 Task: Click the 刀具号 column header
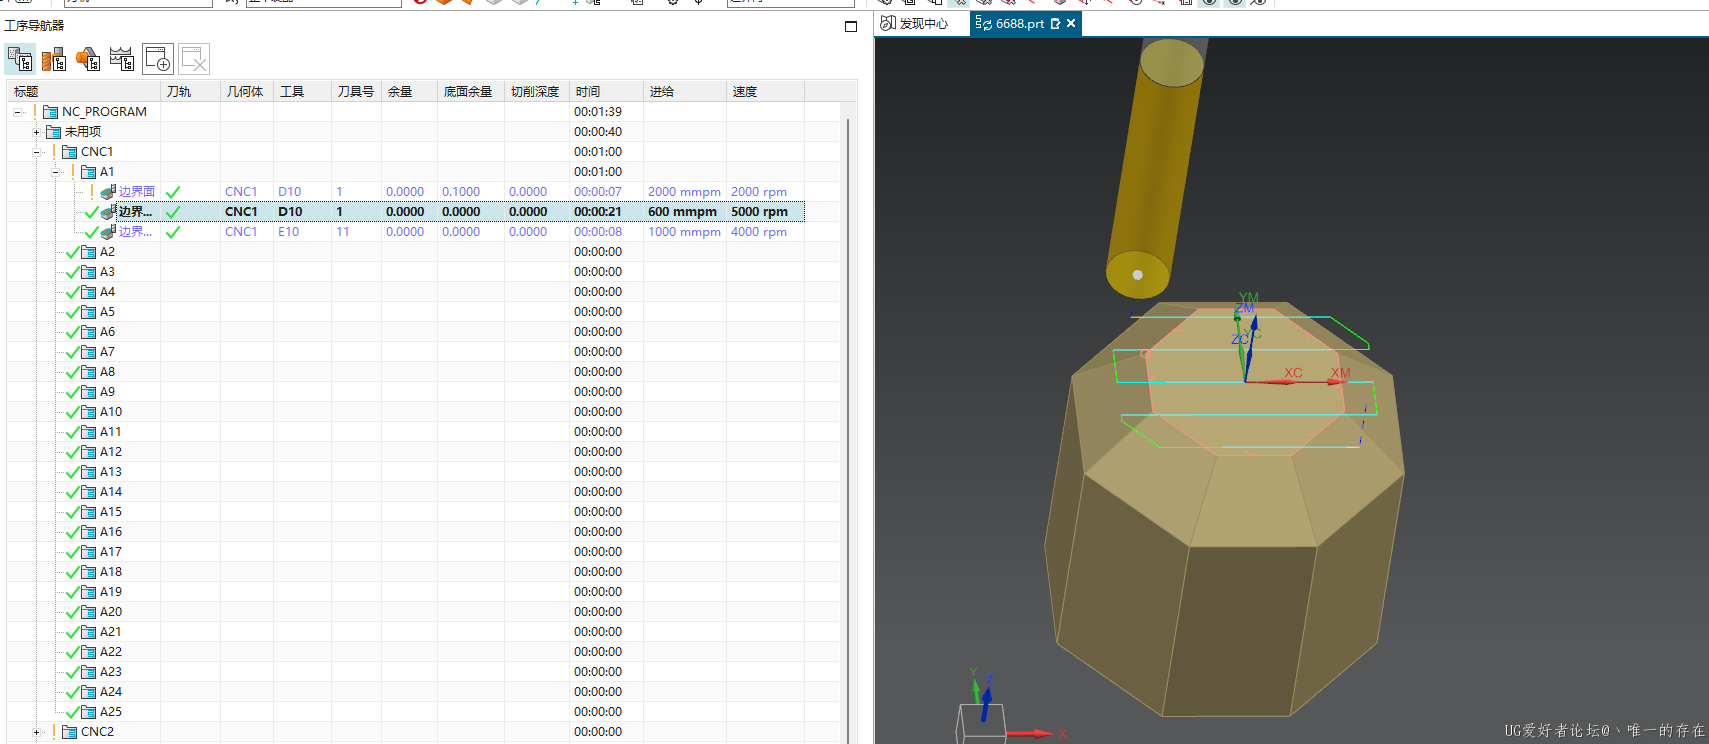tap(357, 92)
